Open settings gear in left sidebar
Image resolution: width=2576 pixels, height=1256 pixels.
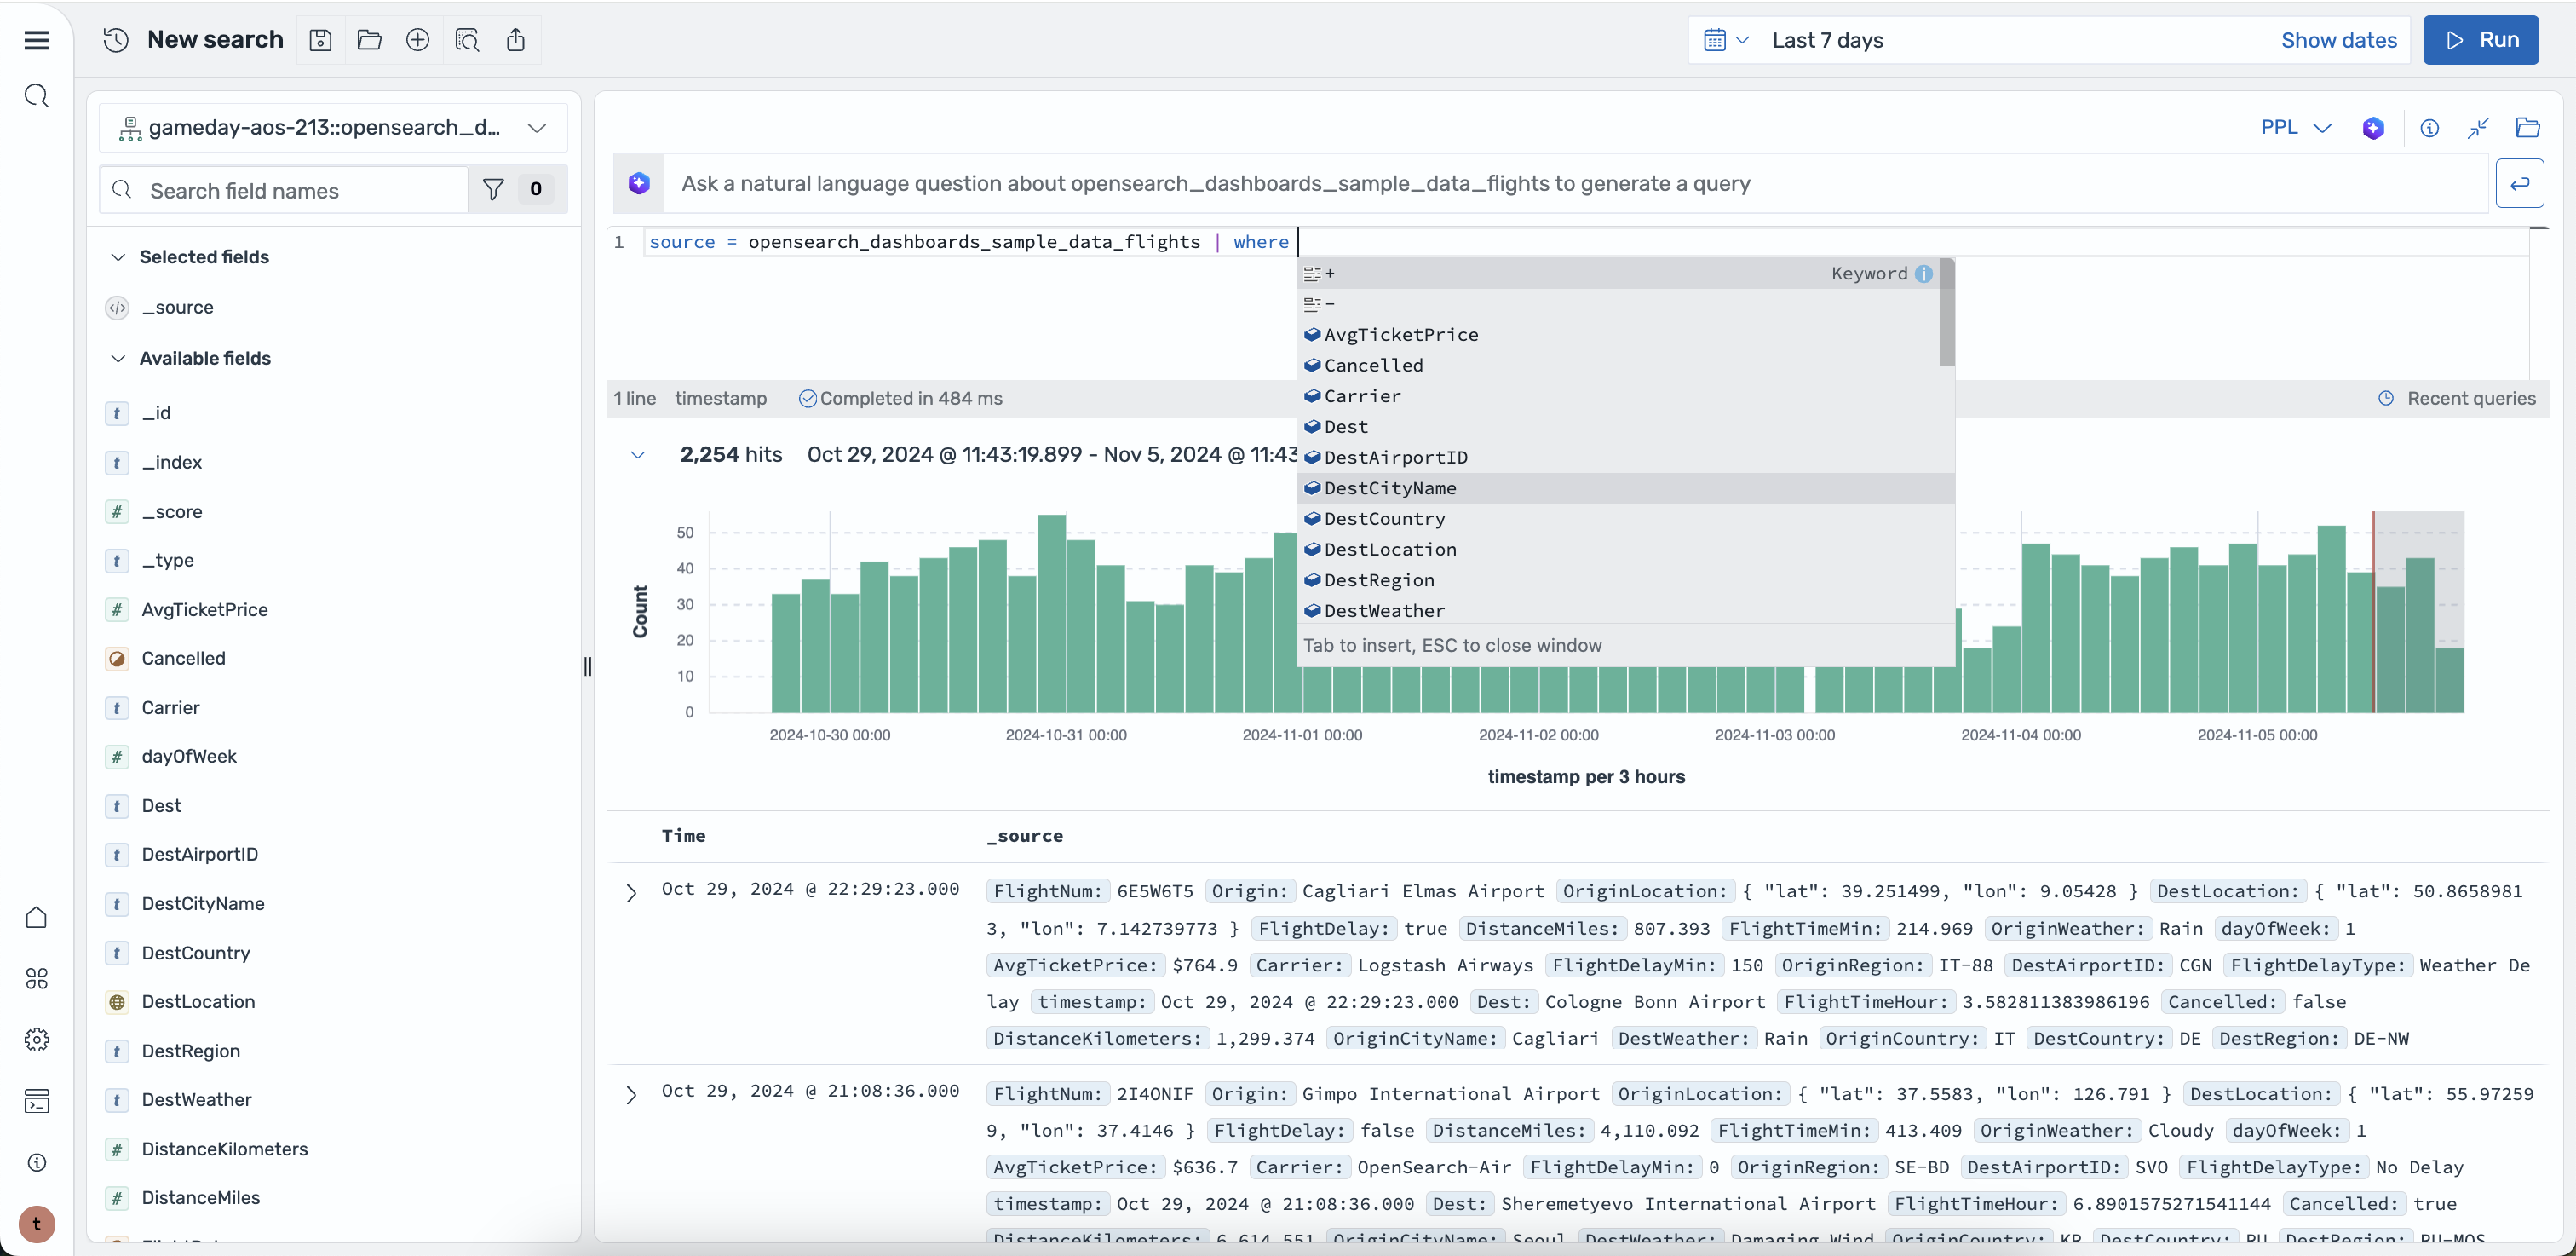point(37,1040)
